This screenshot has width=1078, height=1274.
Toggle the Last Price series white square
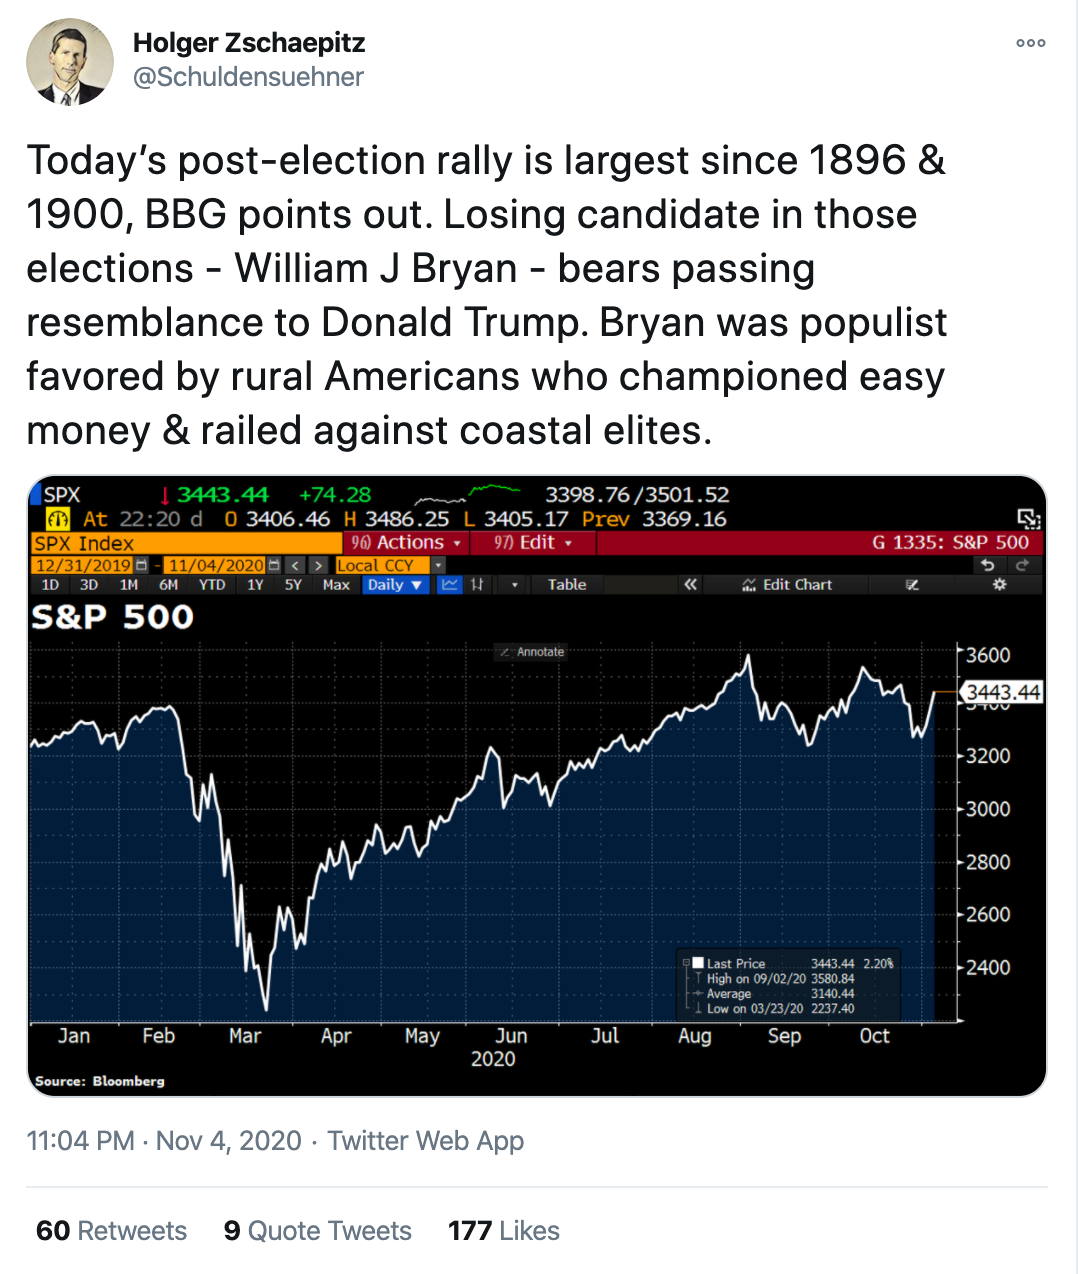698,963
